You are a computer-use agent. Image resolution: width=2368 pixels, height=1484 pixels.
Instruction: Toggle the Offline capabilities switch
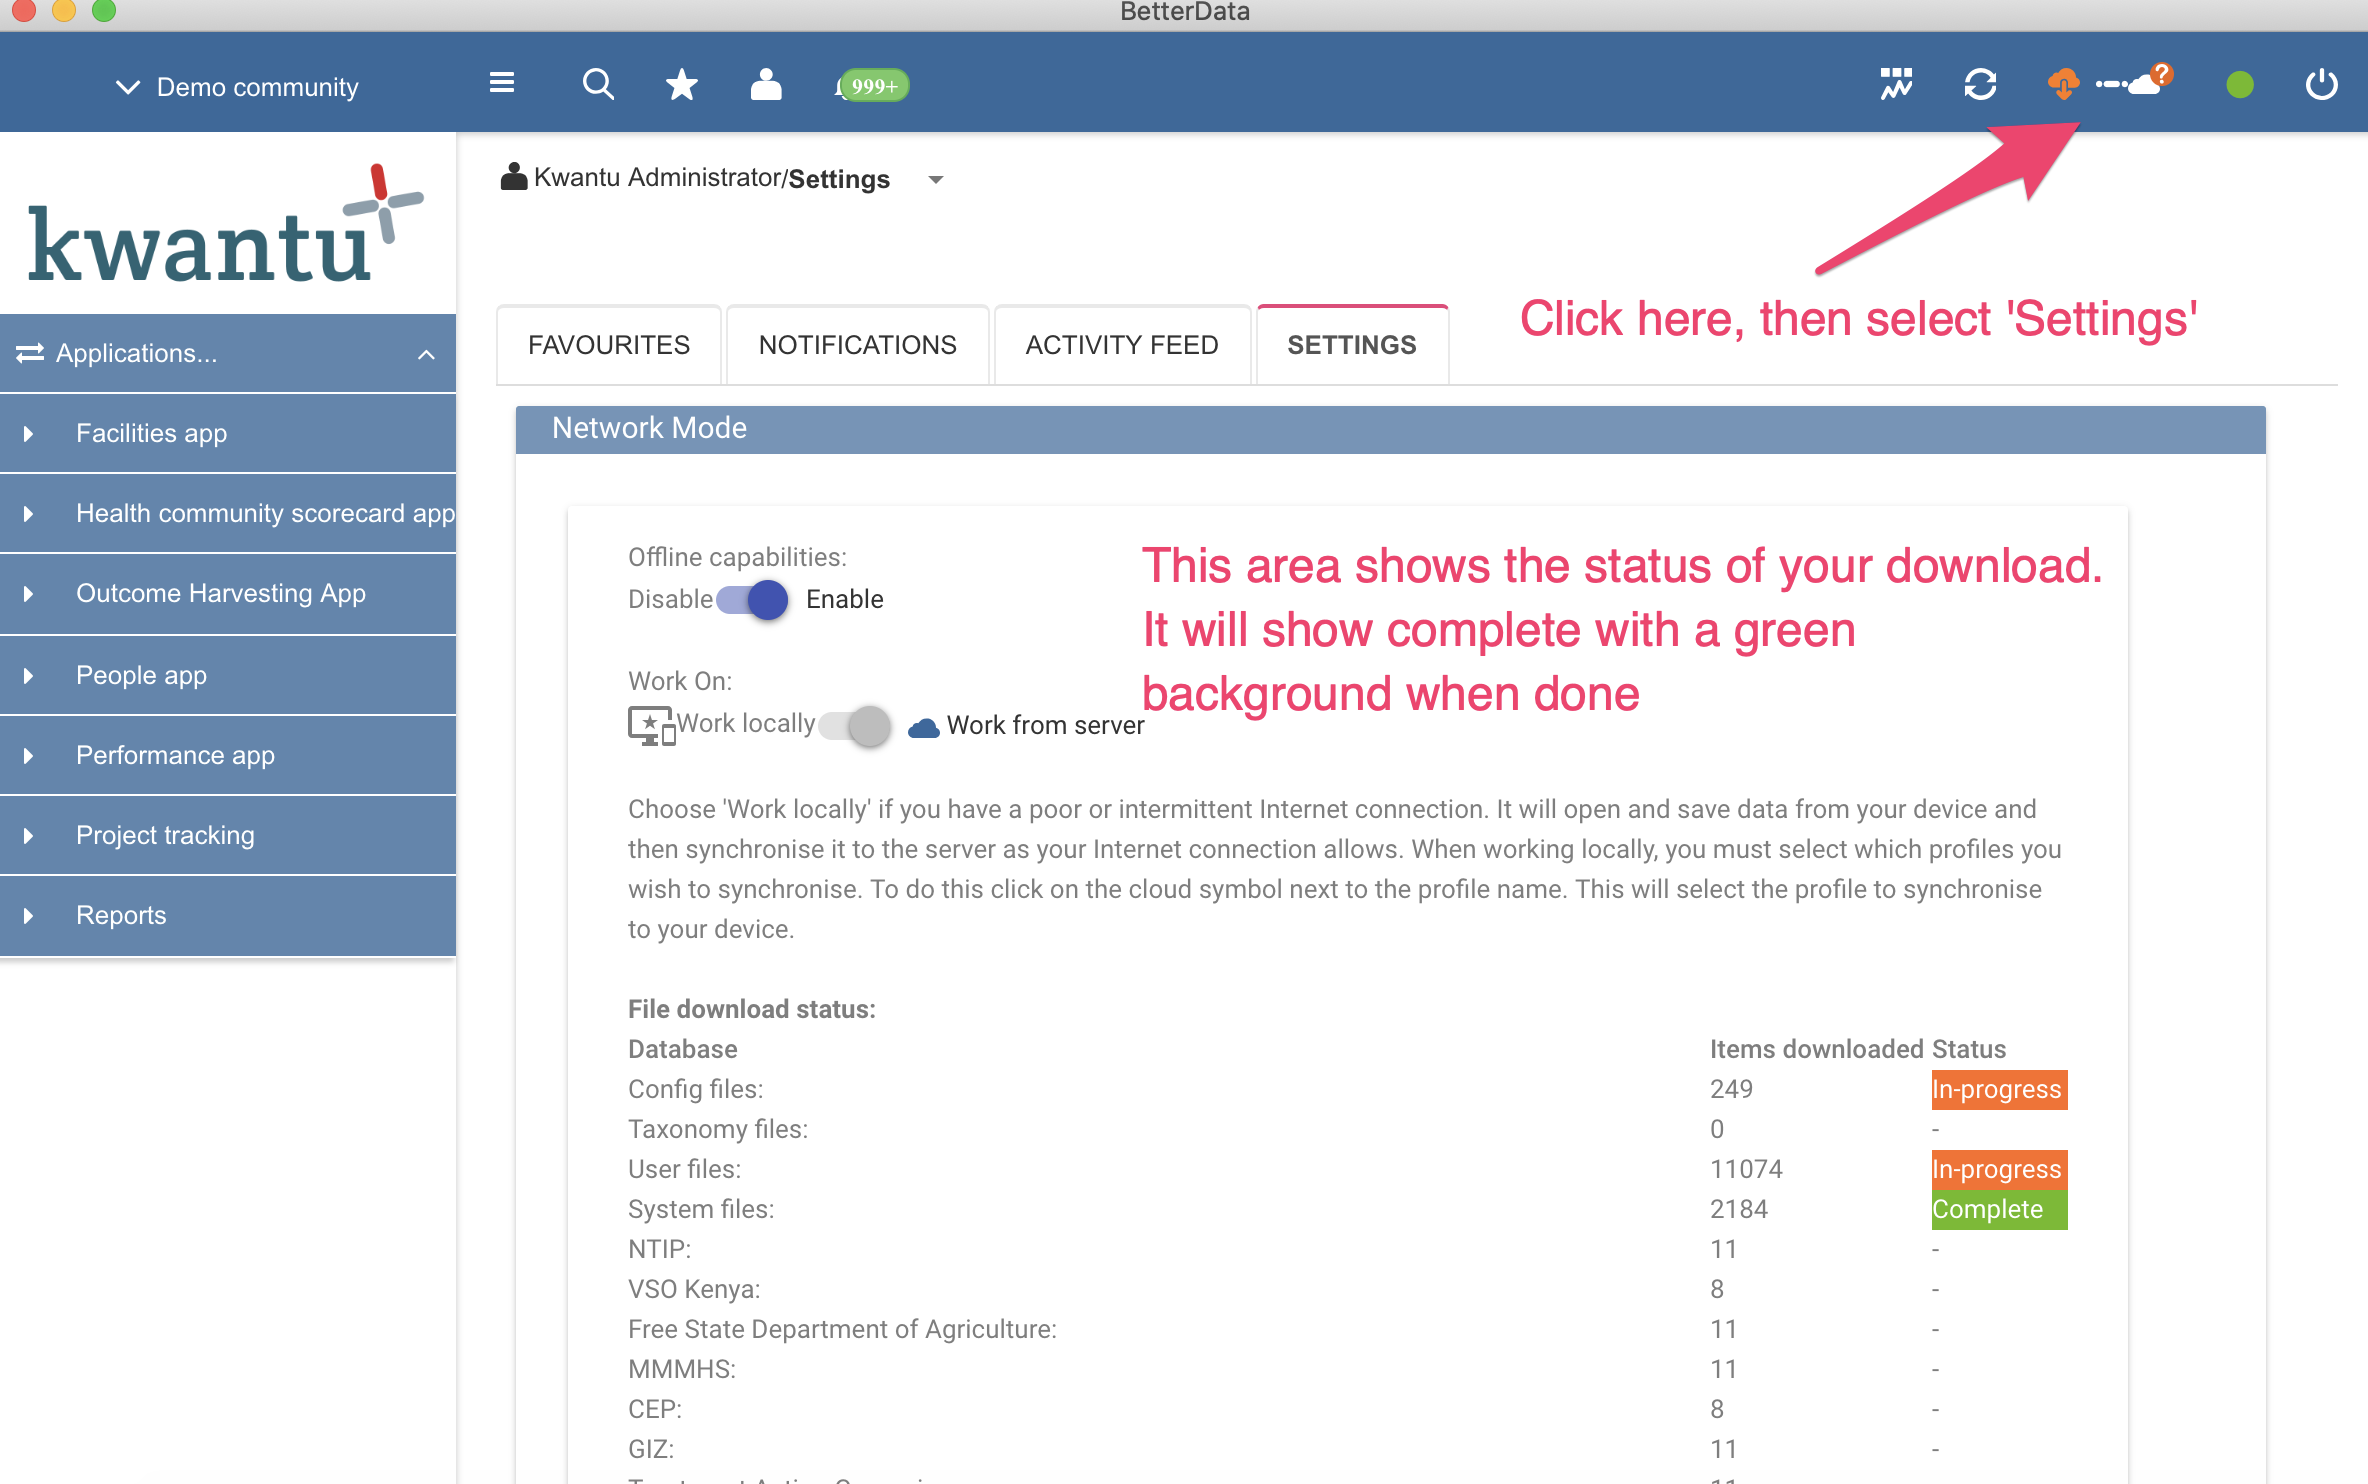753,600
